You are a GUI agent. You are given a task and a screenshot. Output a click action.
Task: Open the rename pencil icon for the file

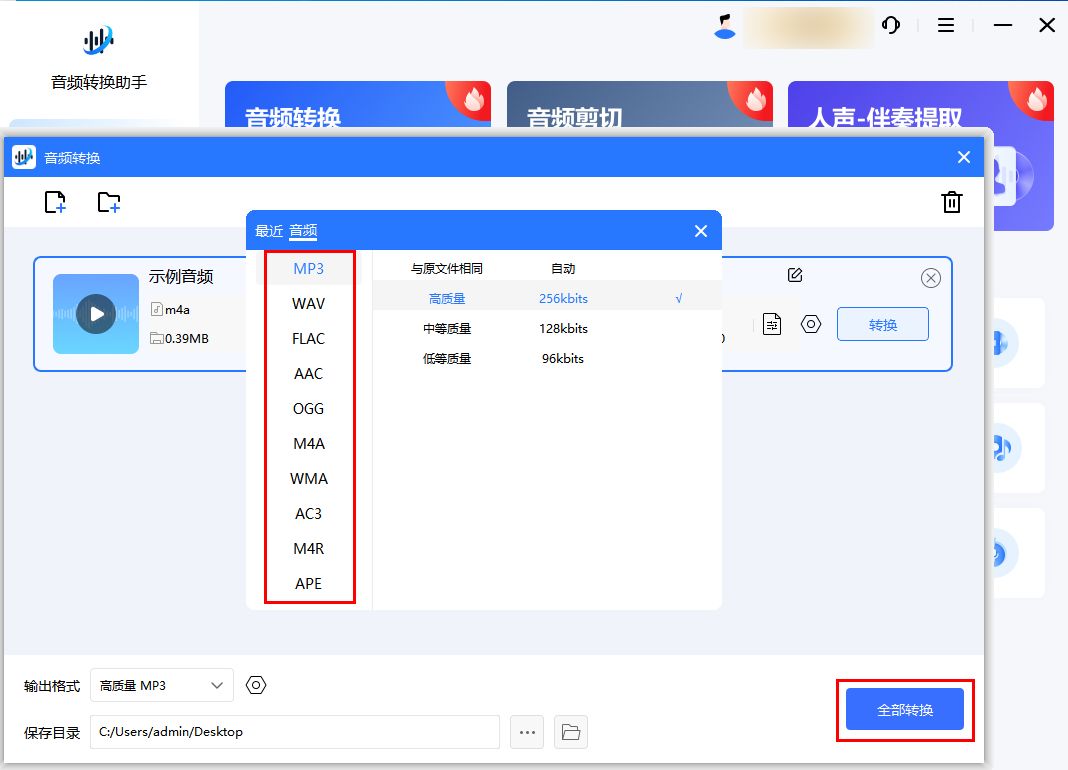[795, 274]
